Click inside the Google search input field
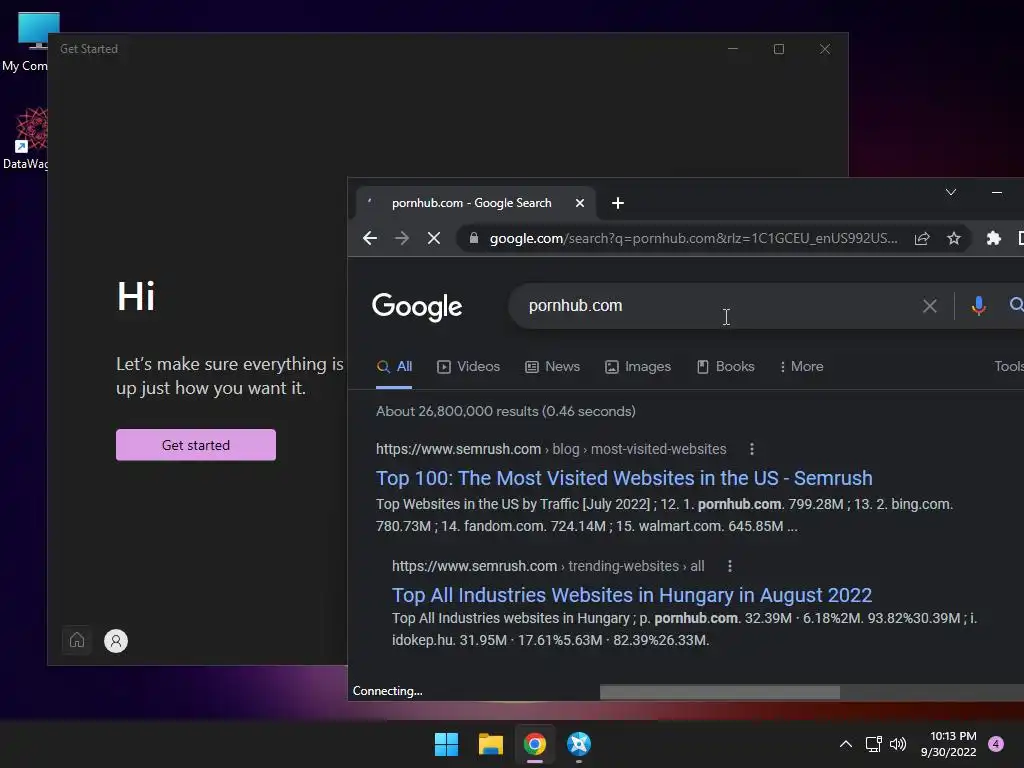Image resolution: width=1024 pixels, height=768 pixels. pos(718,306)
